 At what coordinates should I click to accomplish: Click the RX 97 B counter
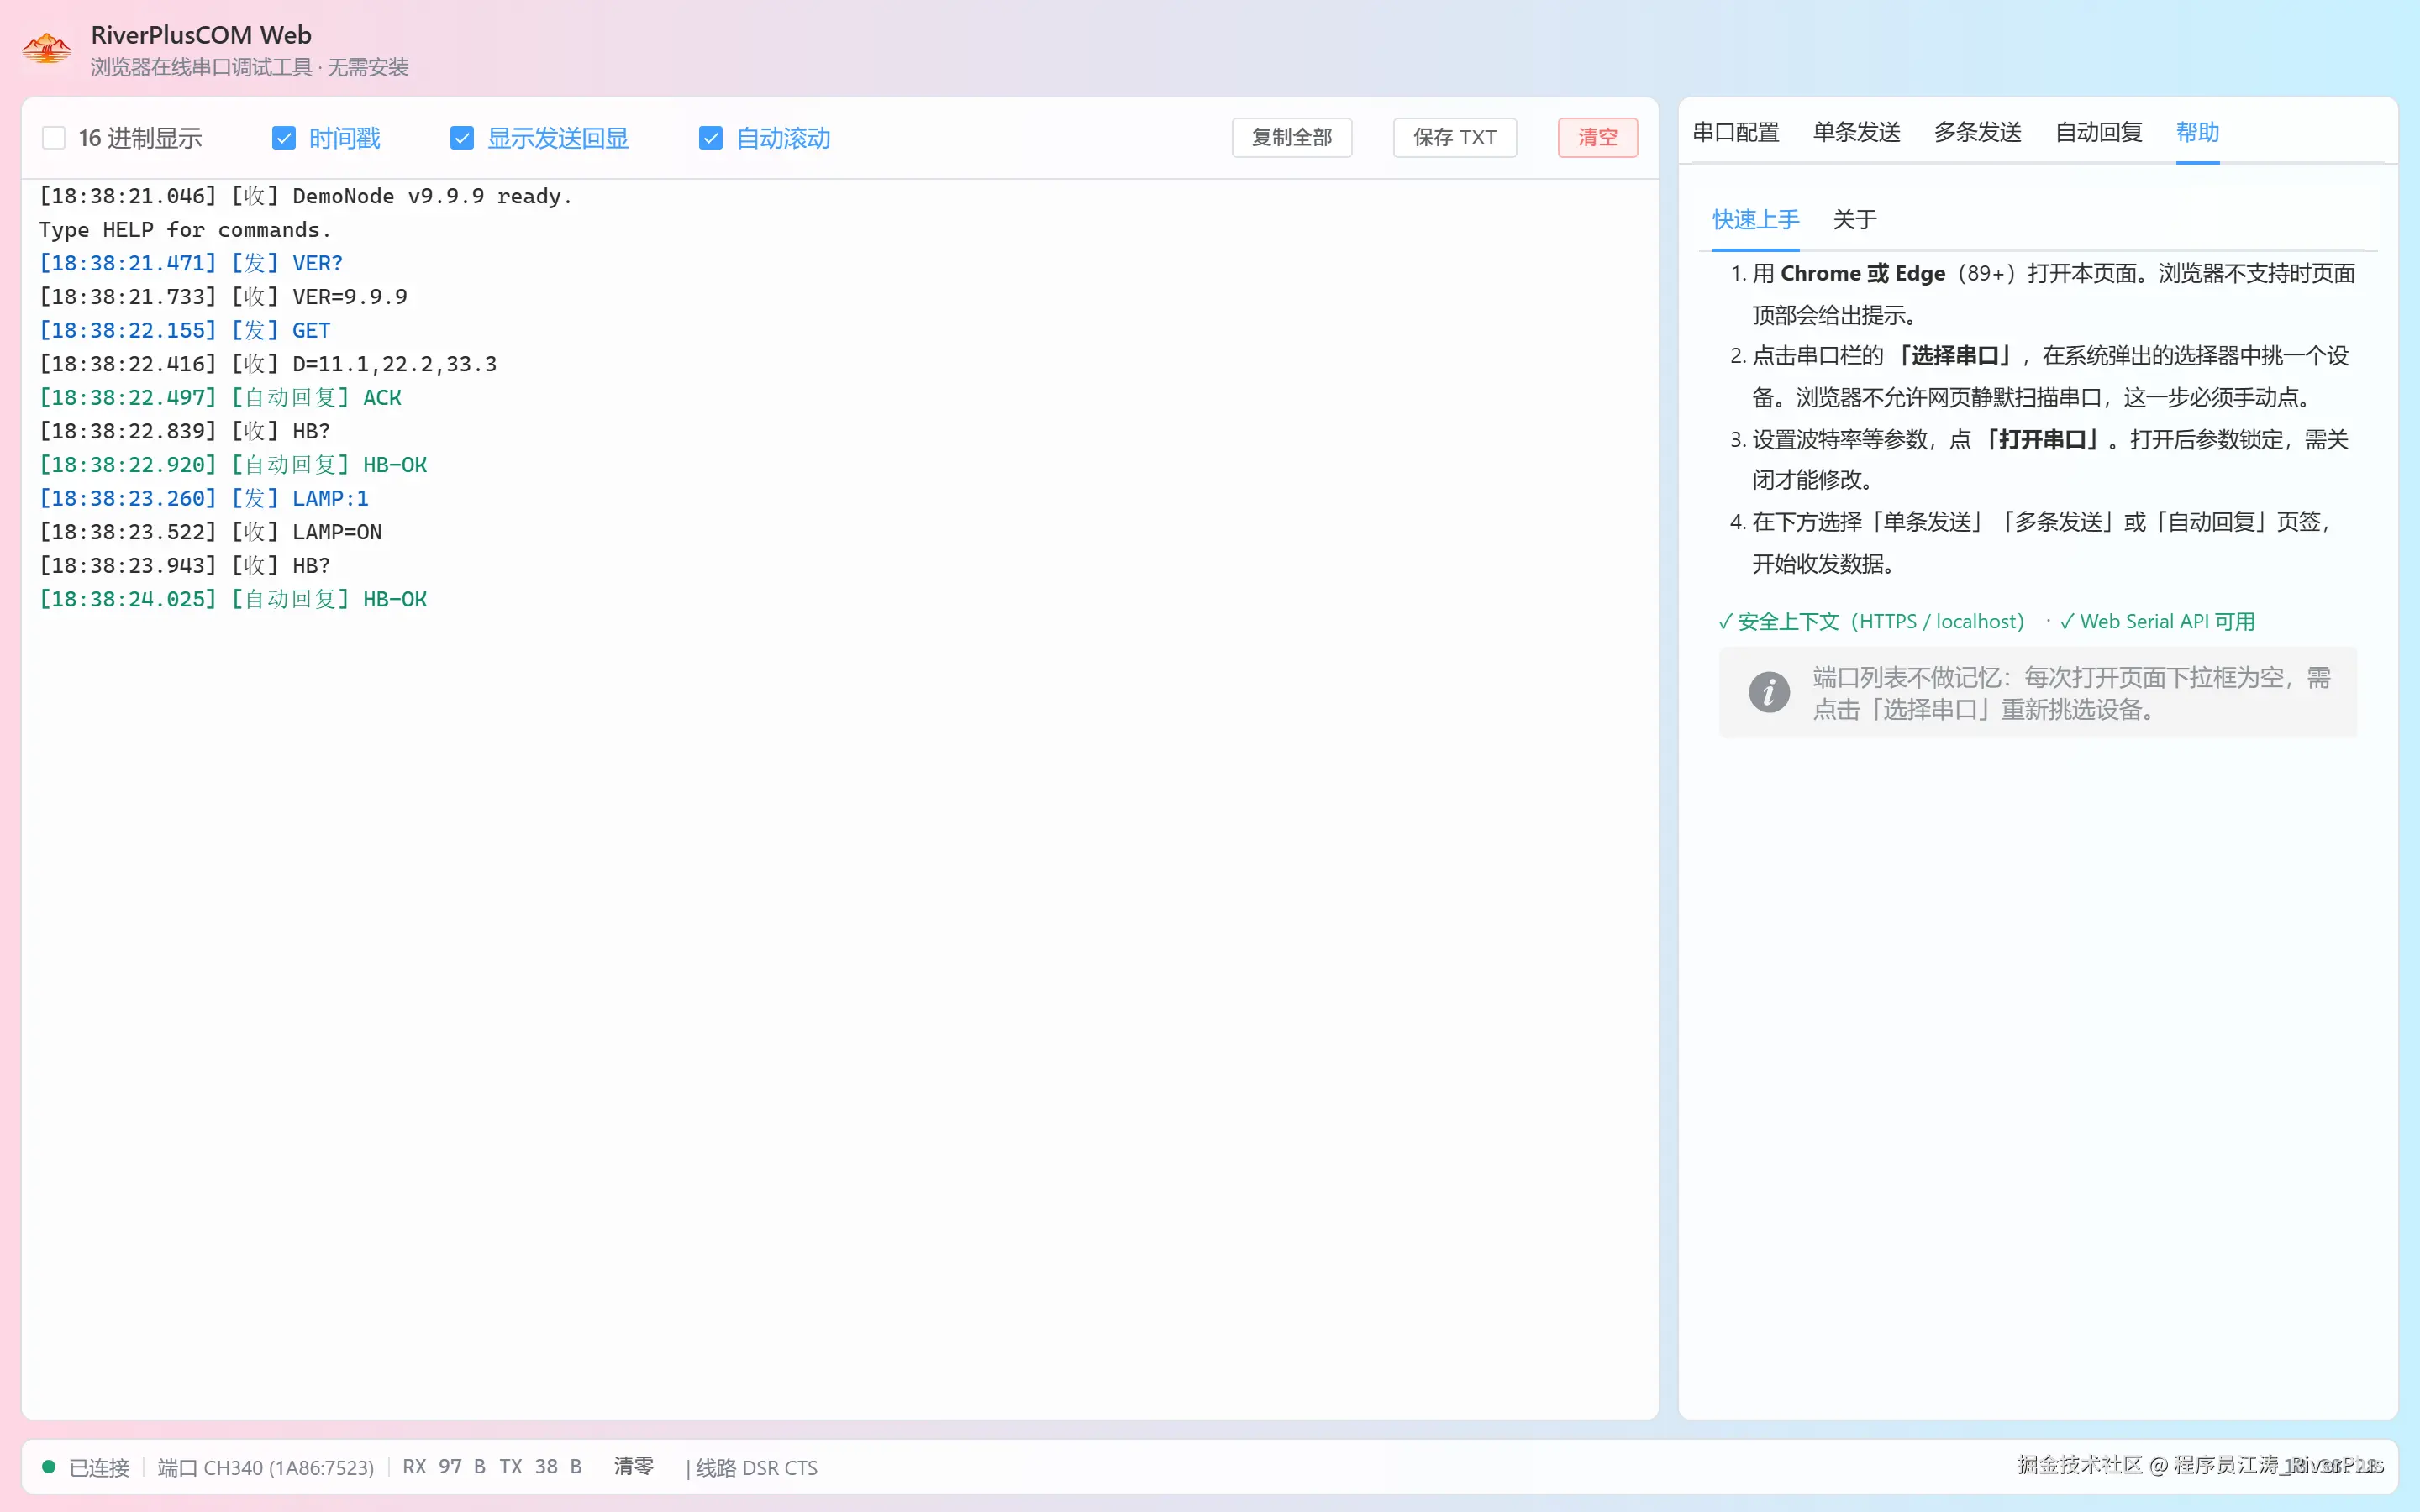point(444,1467)
